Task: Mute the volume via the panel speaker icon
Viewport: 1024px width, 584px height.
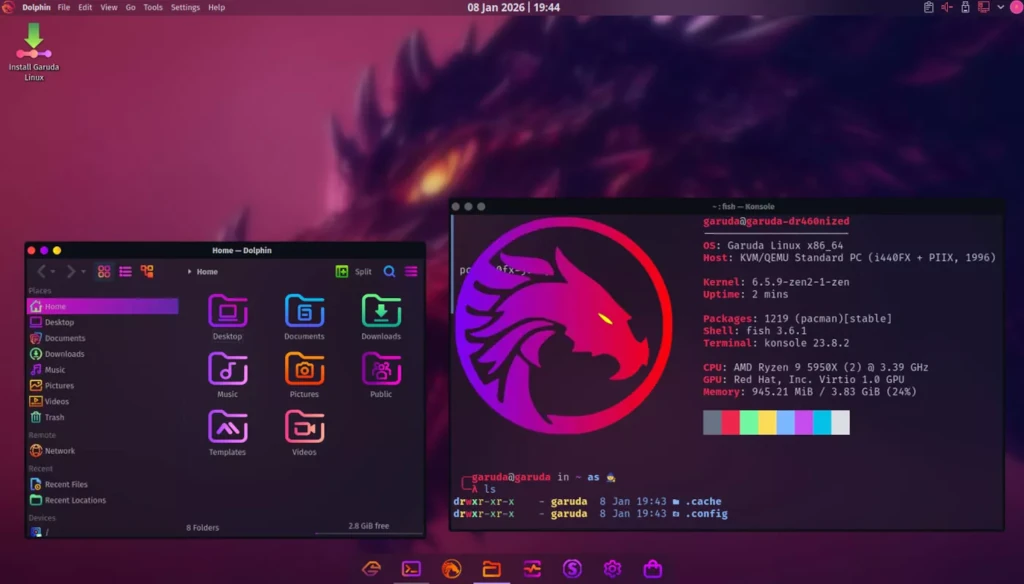Action: (x=947, y=7)
